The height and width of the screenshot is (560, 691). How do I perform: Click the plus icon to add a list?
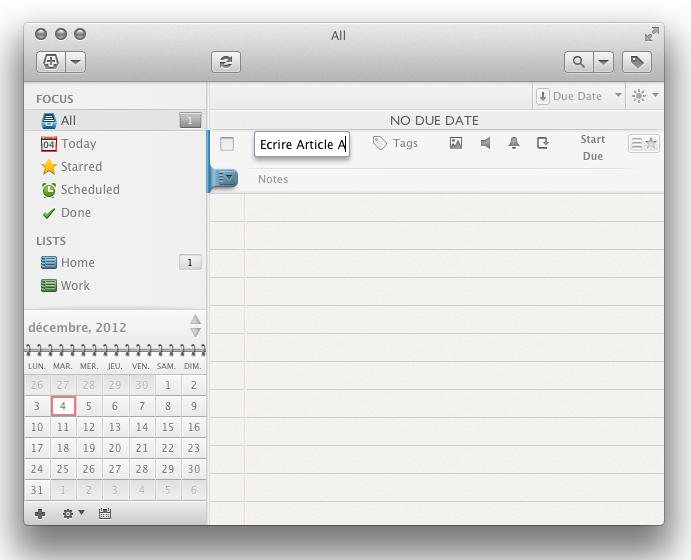click(40, 513)
